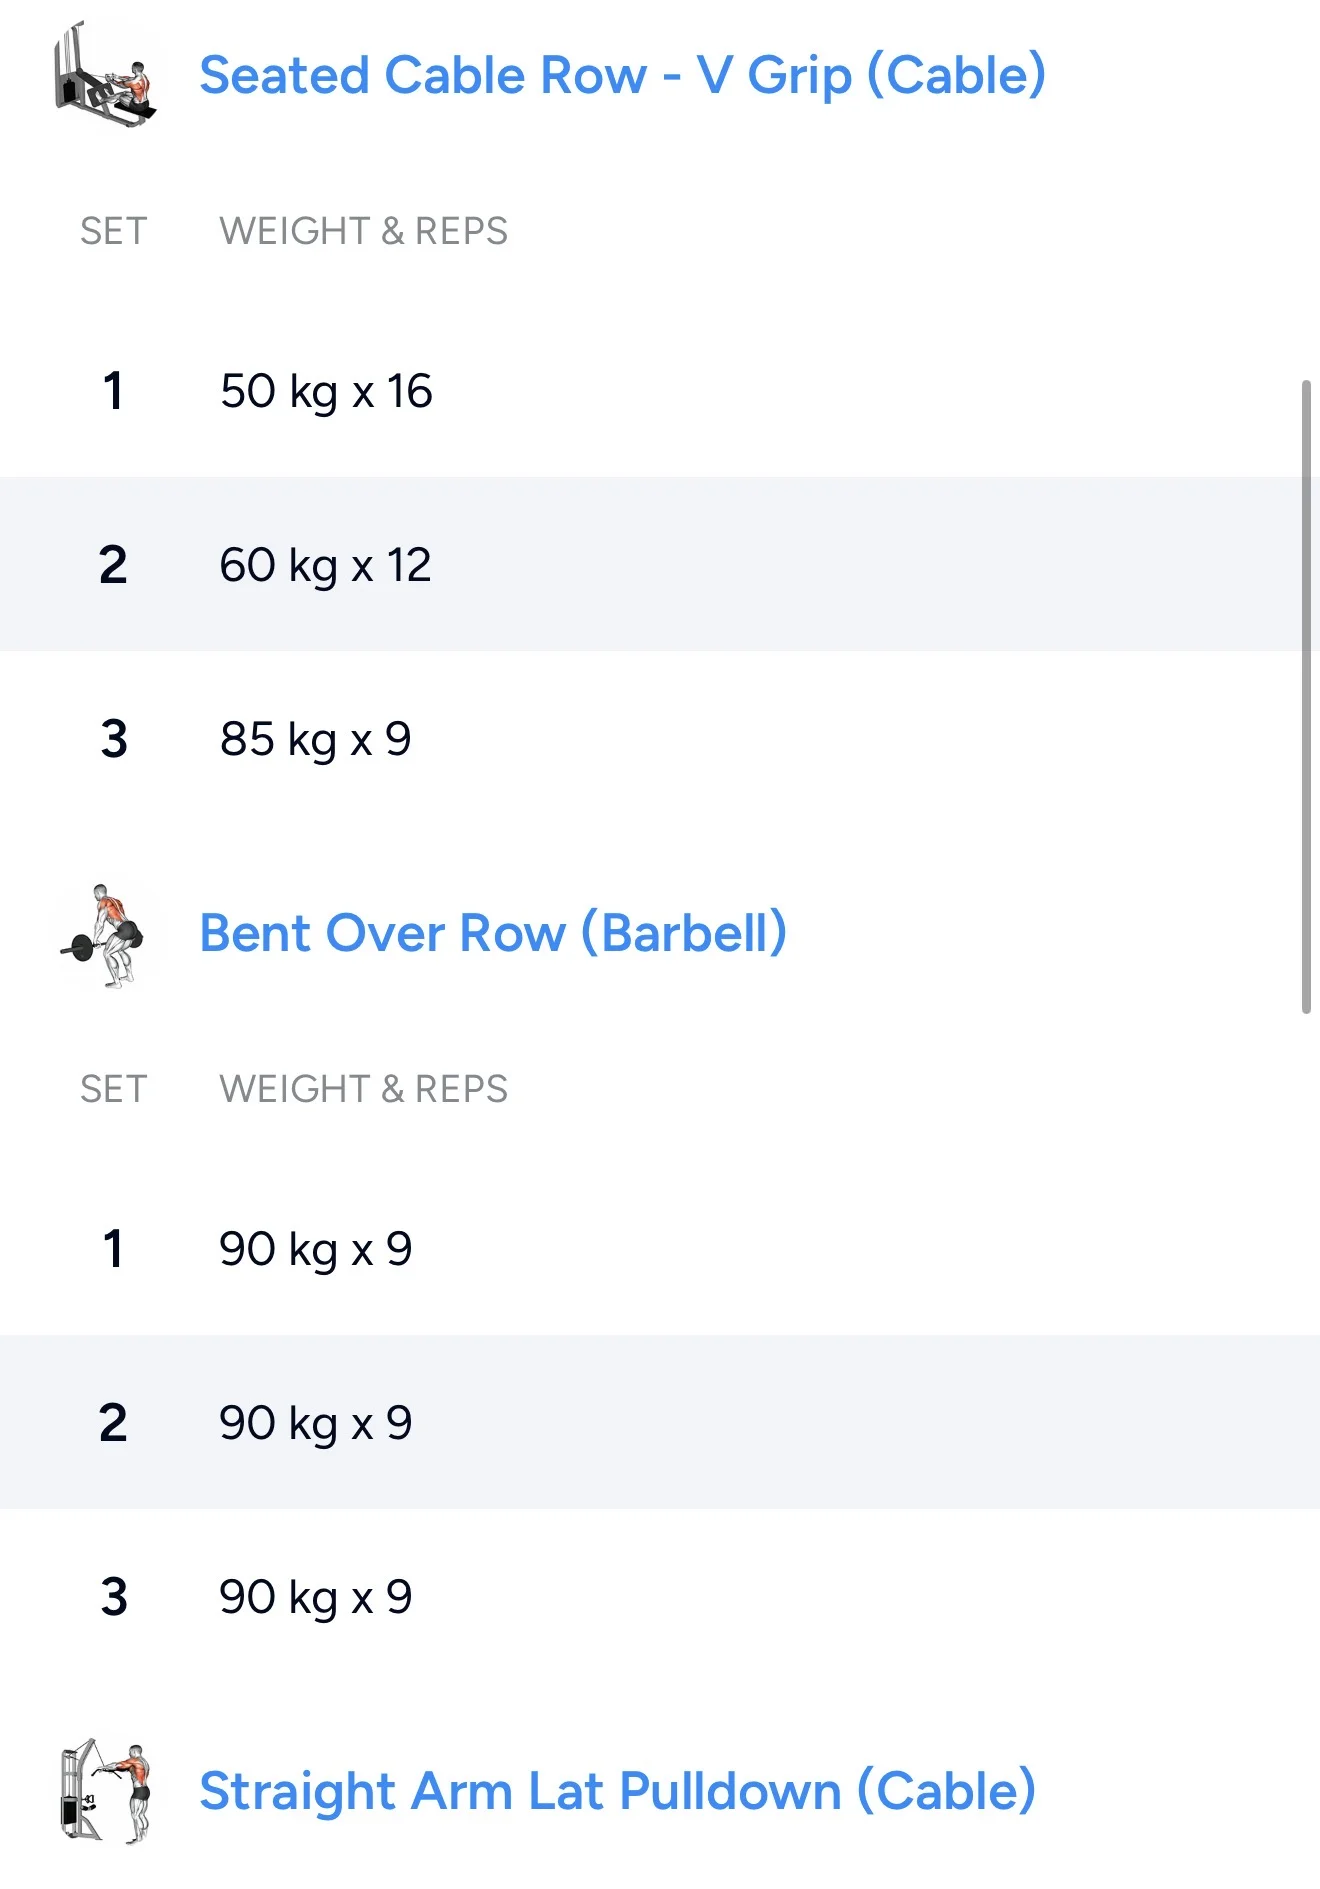
Task: Tap the Straight Arm Lat Pulldown thumbnail
Action: 105,1791
